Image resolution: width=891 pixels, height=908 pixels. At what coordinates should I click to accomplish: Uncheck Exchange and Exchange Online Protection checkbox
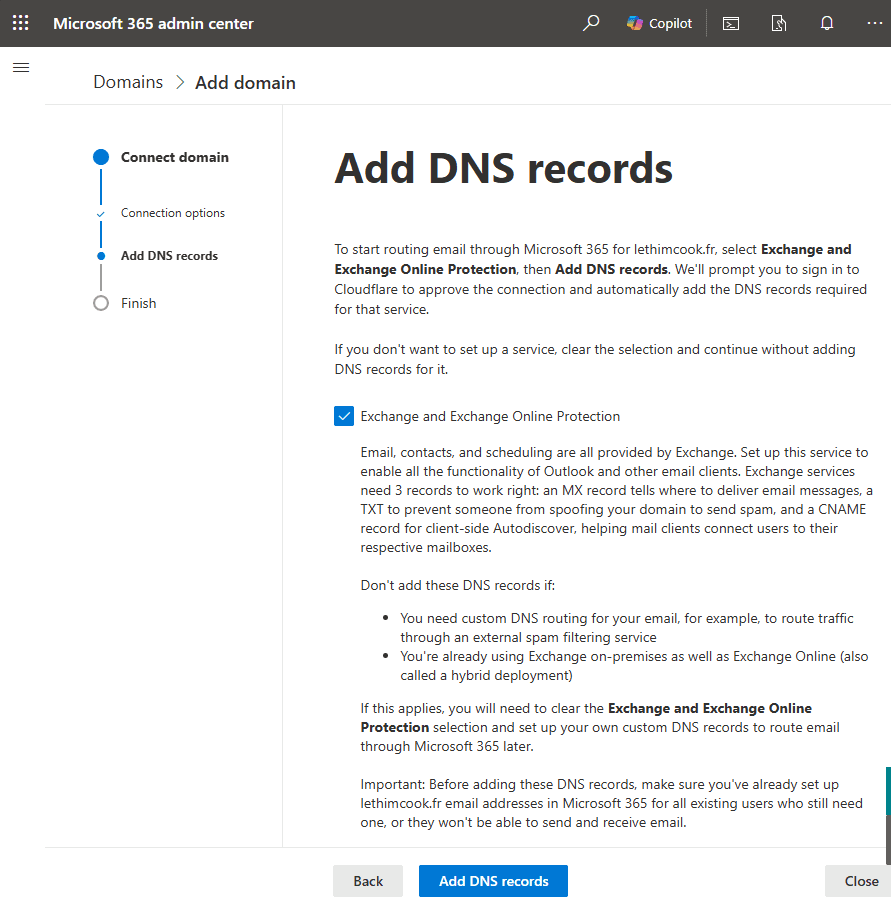[x=344, y=416]
